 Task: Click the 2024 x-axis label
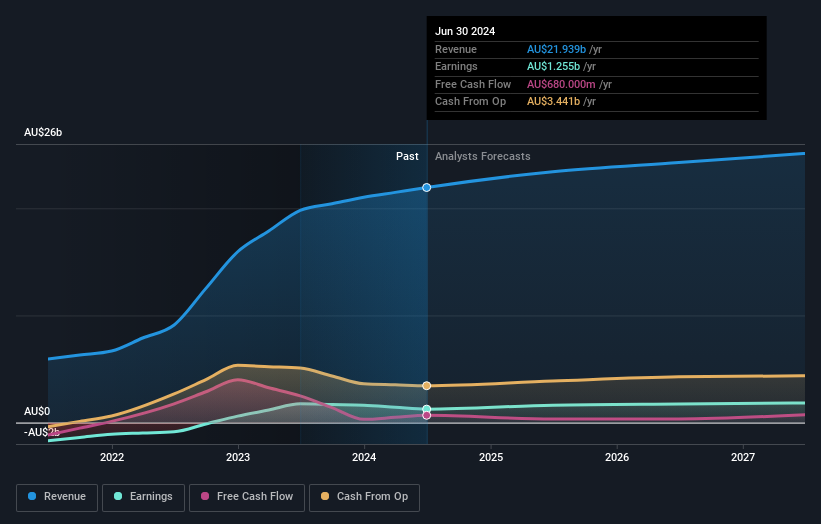(364, 457)
